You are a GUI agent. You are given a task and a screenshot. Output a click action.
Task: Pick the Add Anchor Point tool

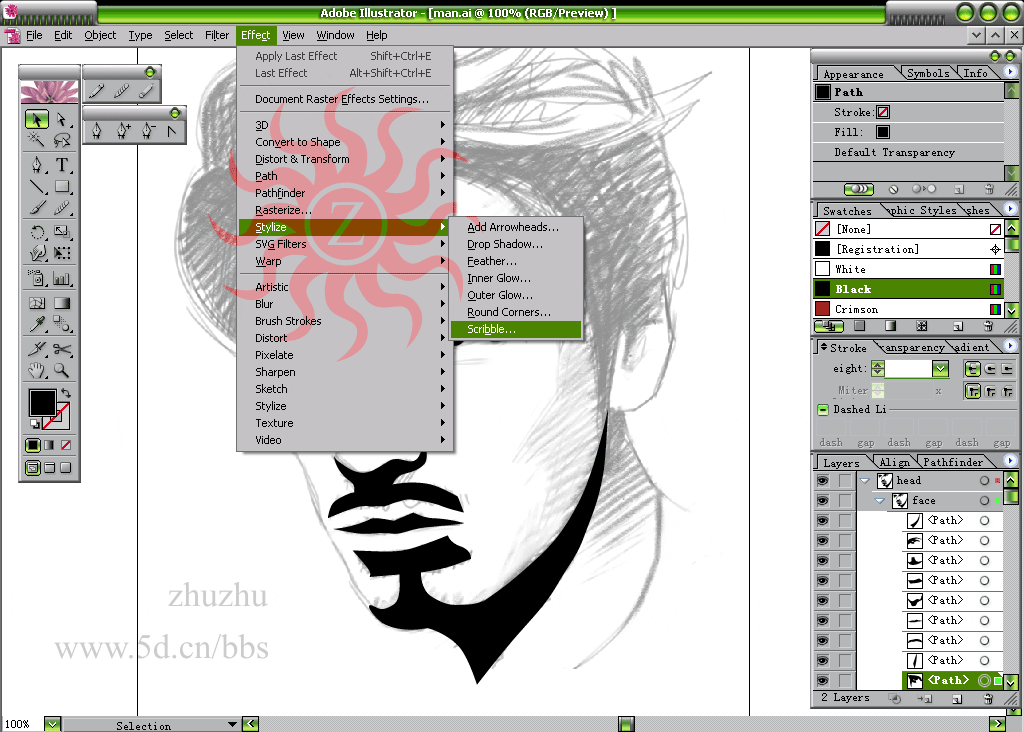pyautogui.click(x=122, y=131)
